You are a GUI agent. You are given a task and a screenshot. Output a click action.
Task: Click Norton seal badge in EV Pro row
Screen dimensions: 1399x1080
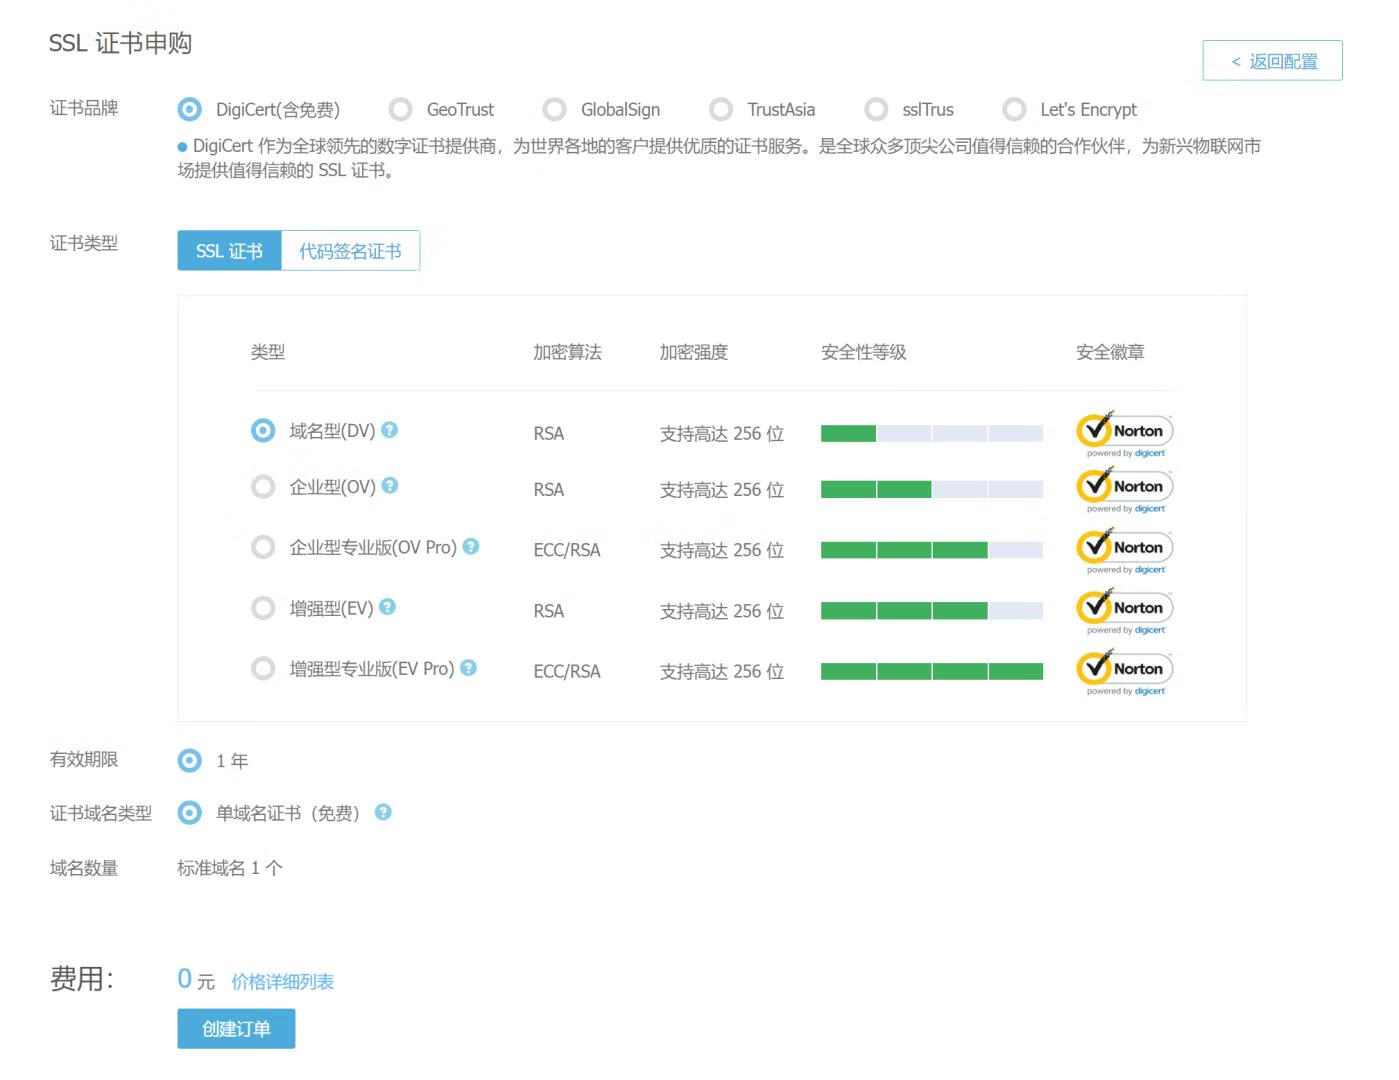pos(1124,672)
